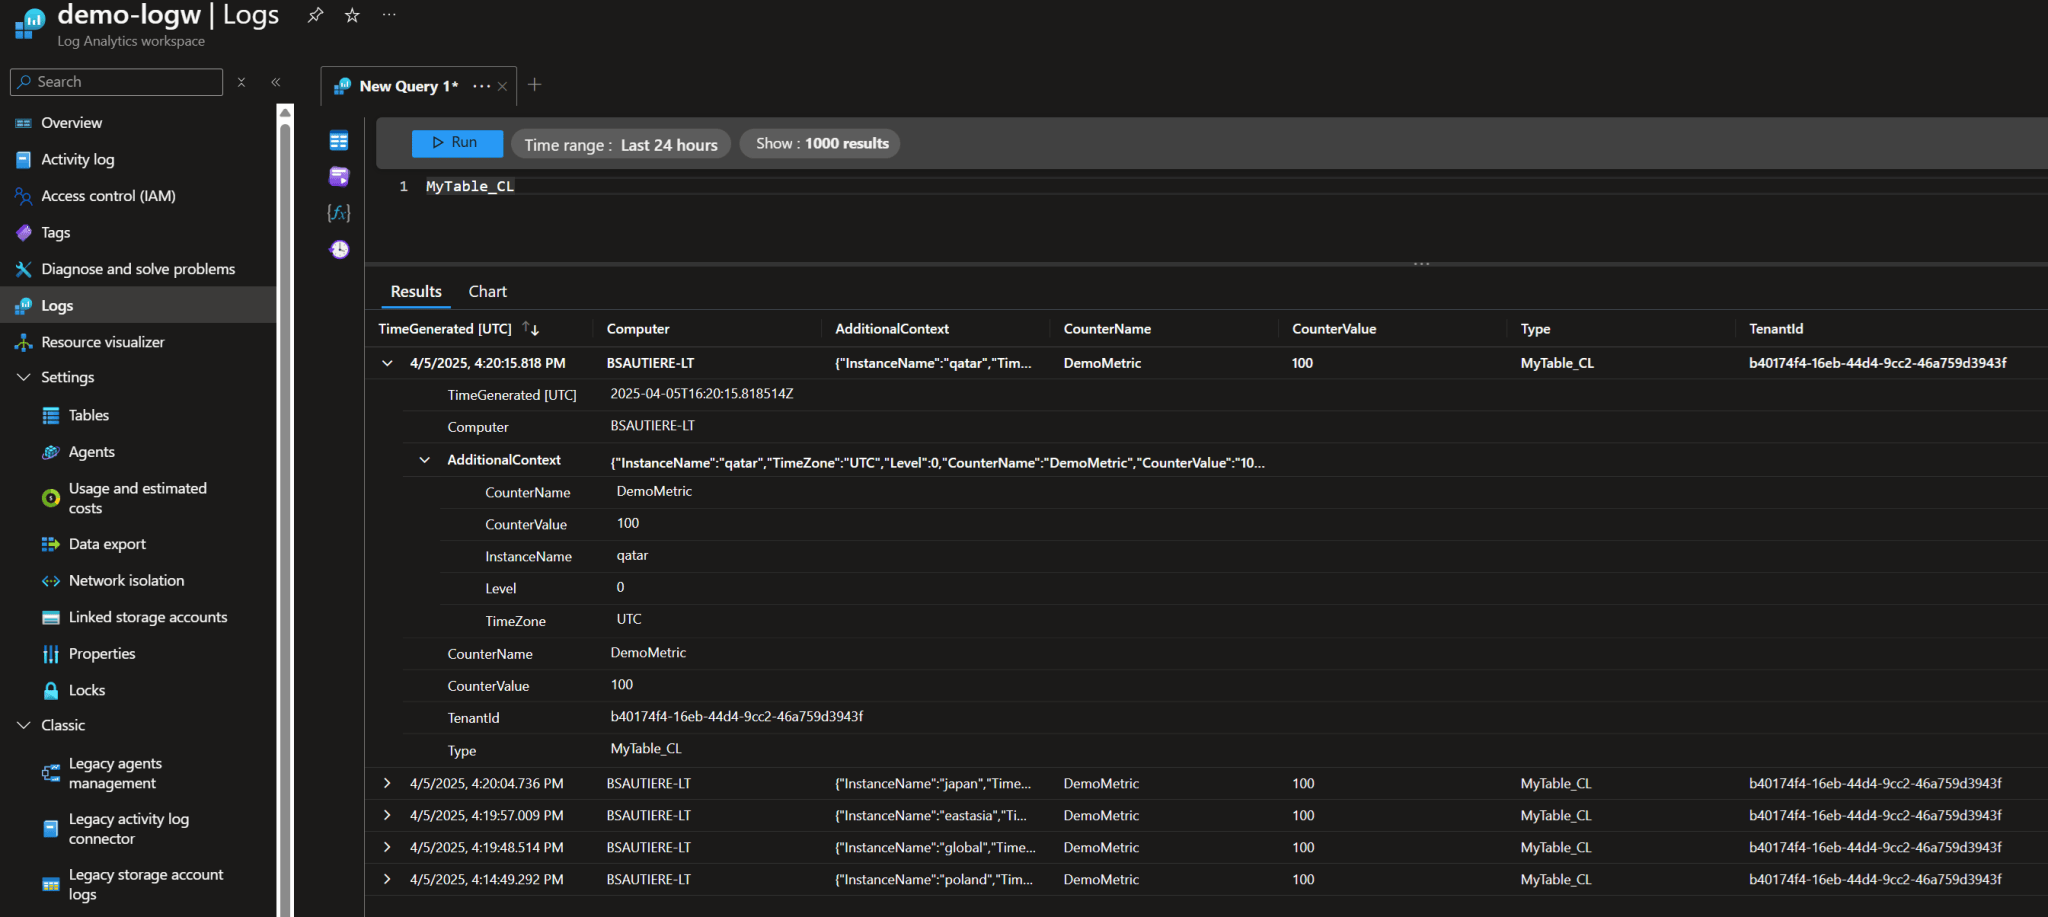
Task: Select the Results tab
Action: coord(416,291)
